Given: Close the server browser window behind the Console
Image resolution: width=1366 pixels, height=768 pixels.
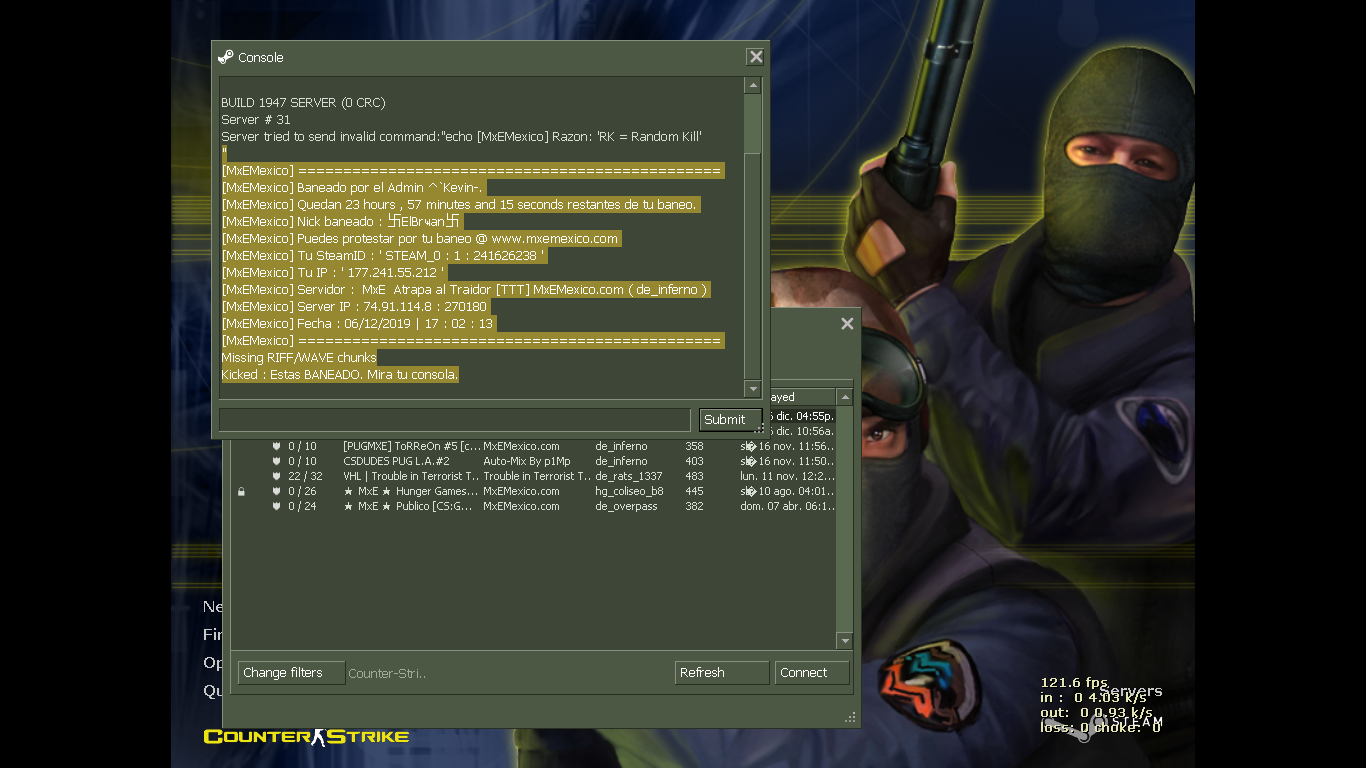Looking at the screenshot, I should [847, 323].
